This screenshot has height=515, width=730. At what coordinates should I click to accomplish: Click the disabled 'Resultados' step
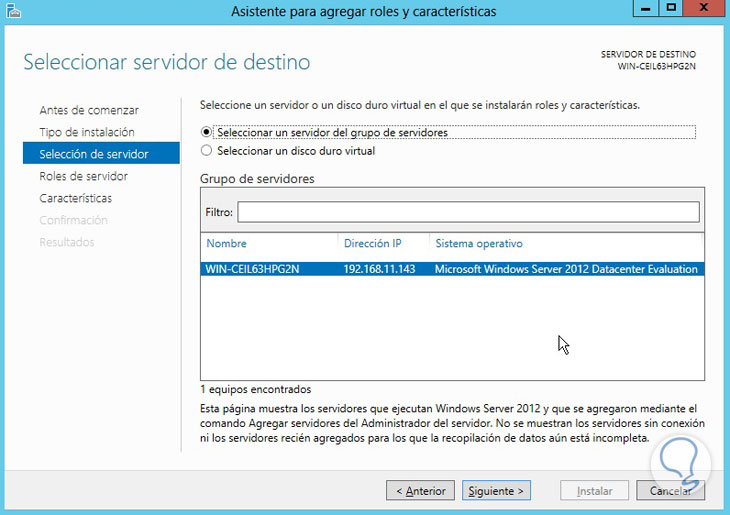click(67, 242)
